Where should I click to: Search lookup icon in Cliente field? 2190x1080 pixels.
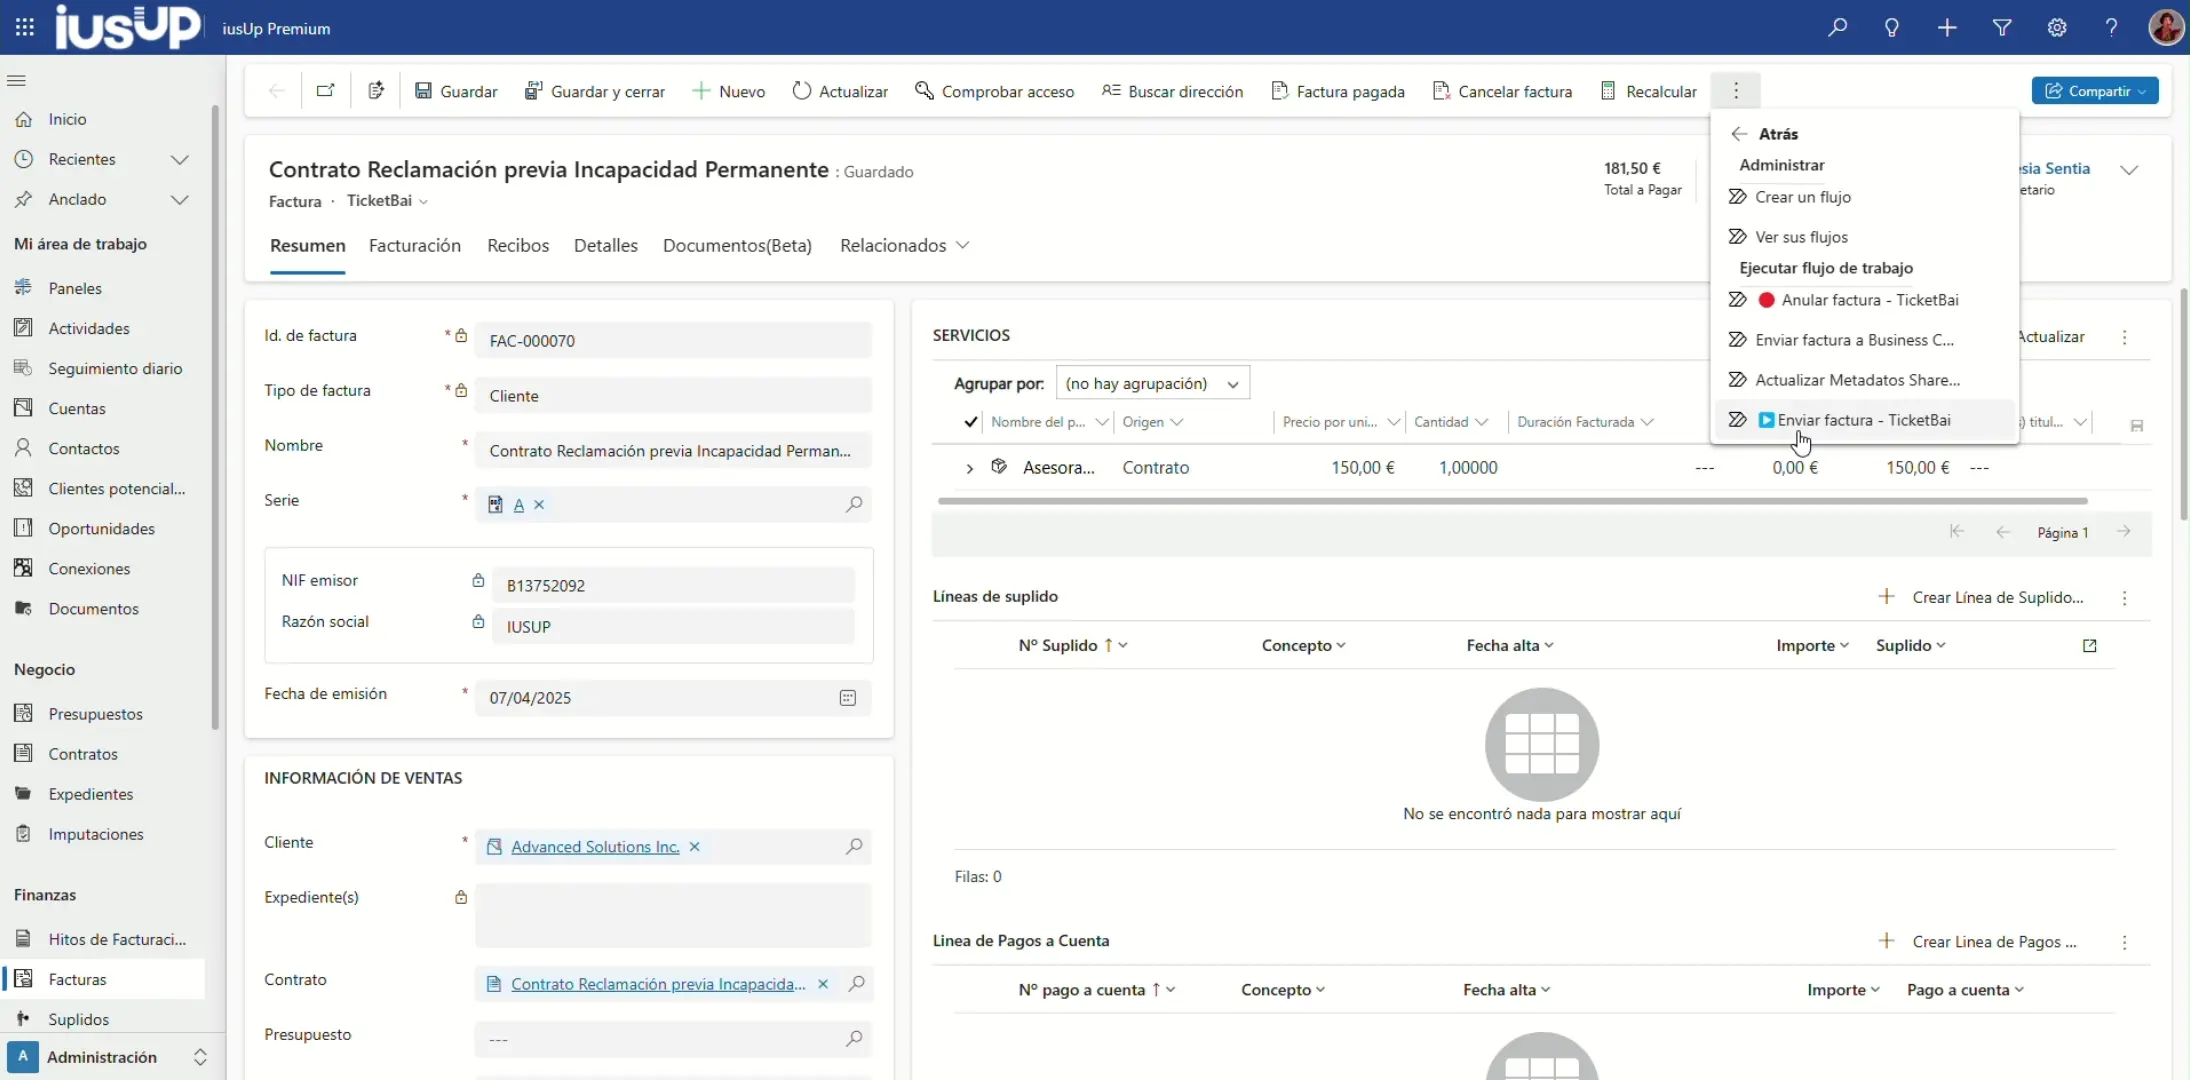(x=854, y=847)
